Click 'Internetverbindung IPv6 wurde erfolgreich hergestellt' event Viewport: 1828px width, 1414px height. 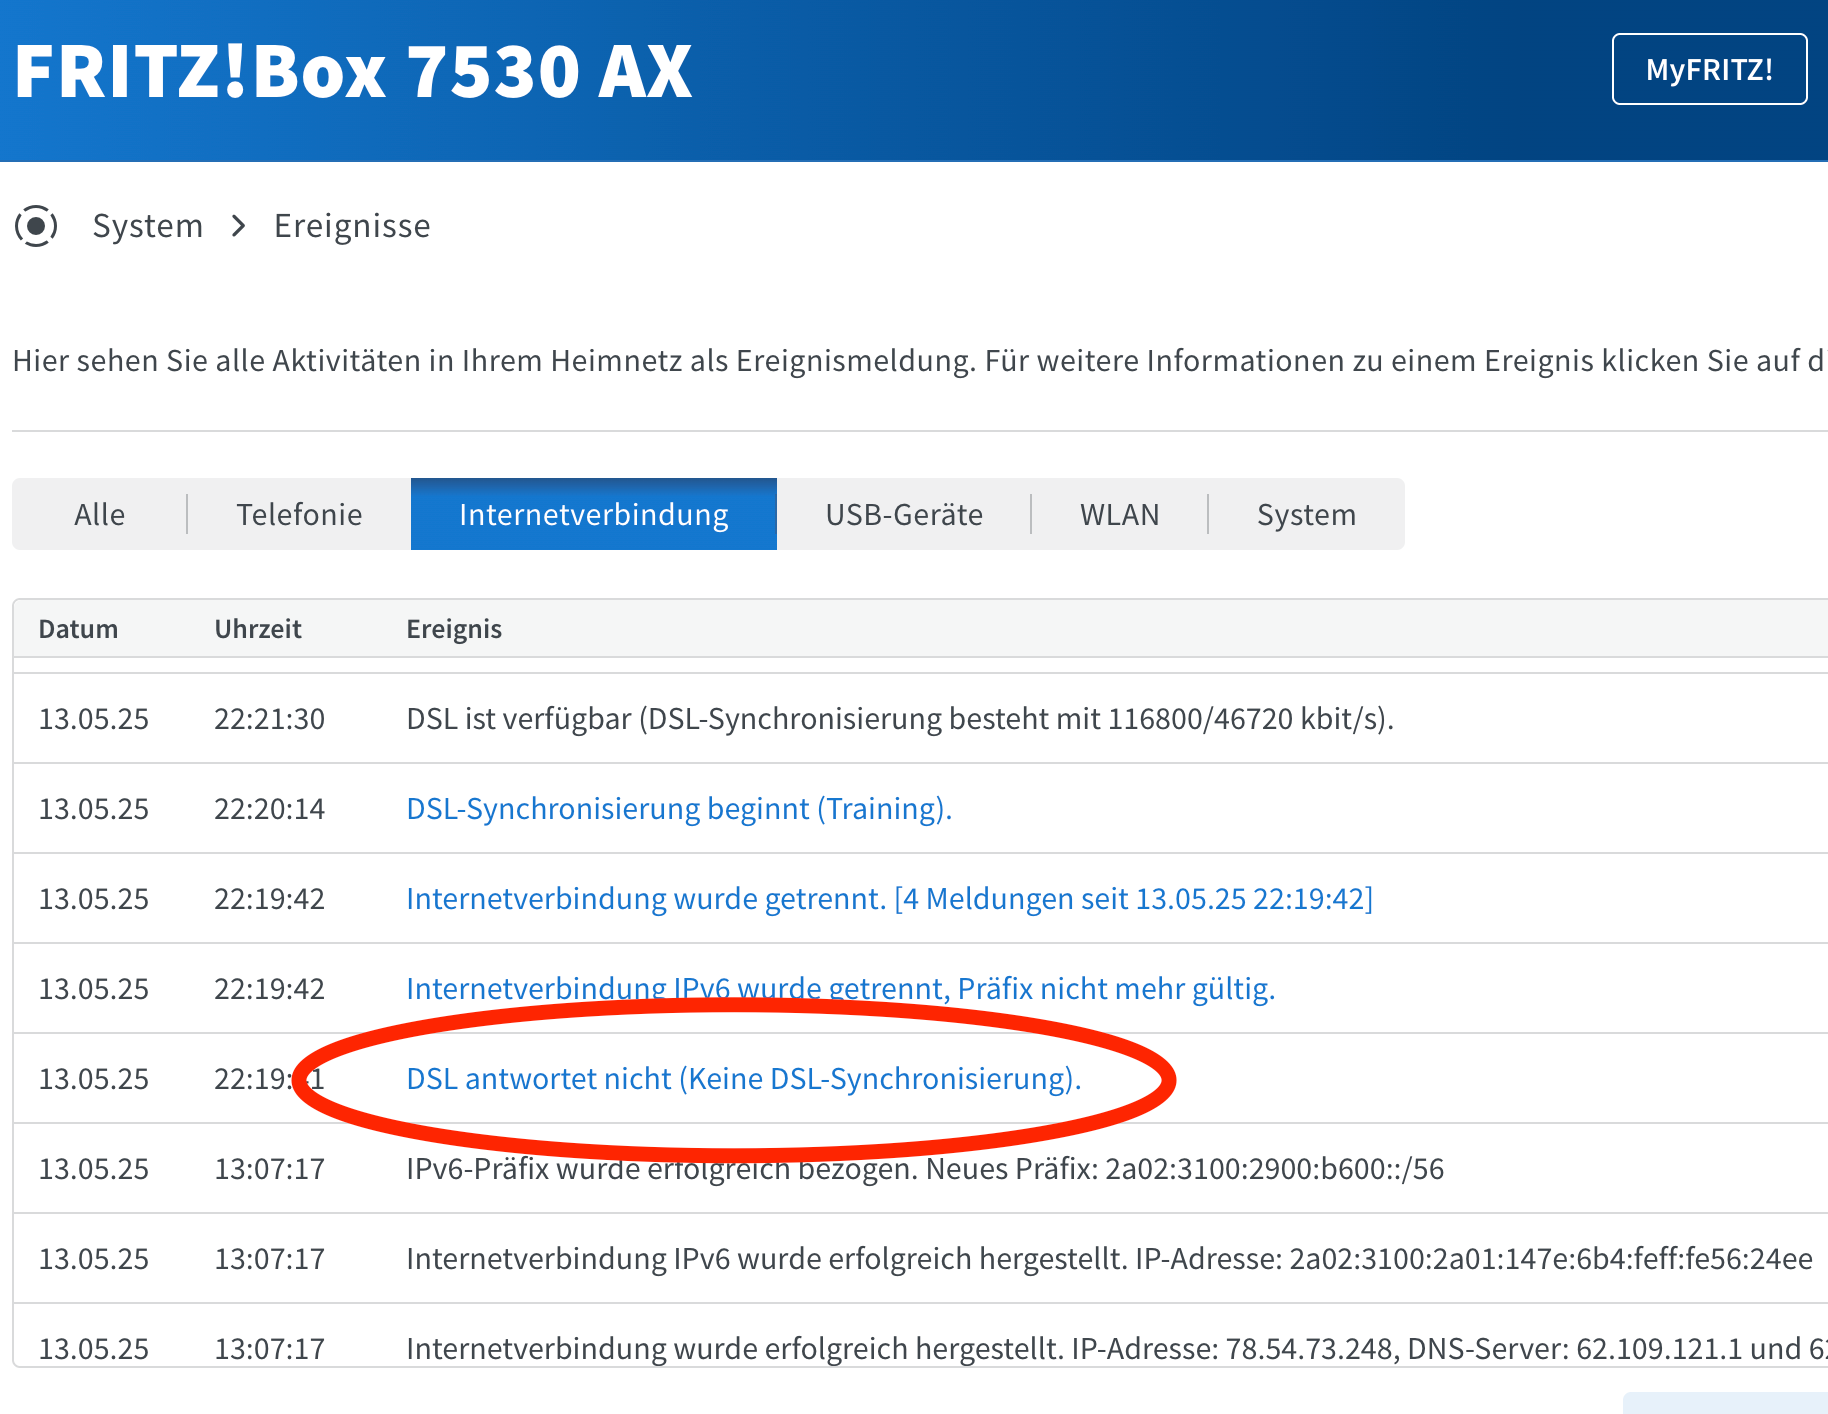click(x=1109, y=1258)
